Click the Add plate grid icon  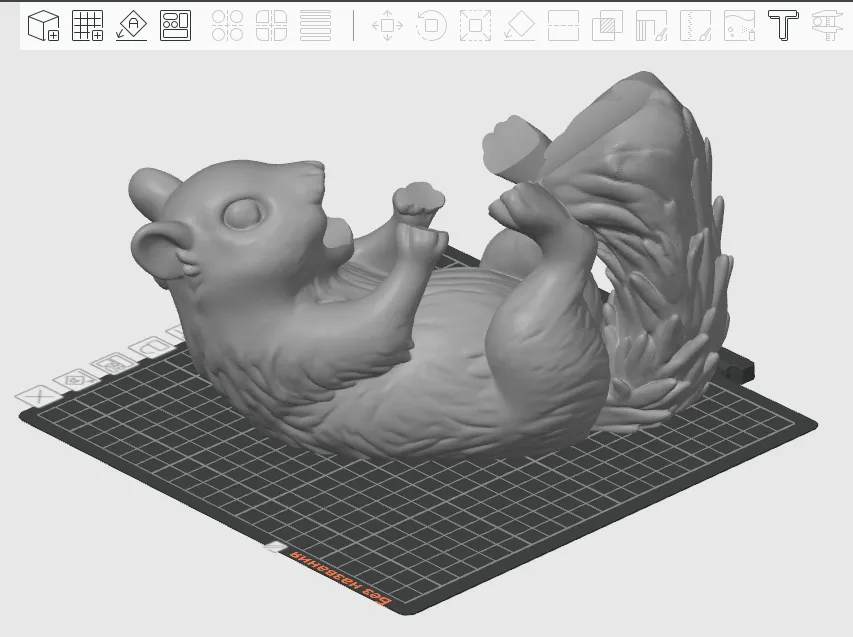(x=88, y=26)
